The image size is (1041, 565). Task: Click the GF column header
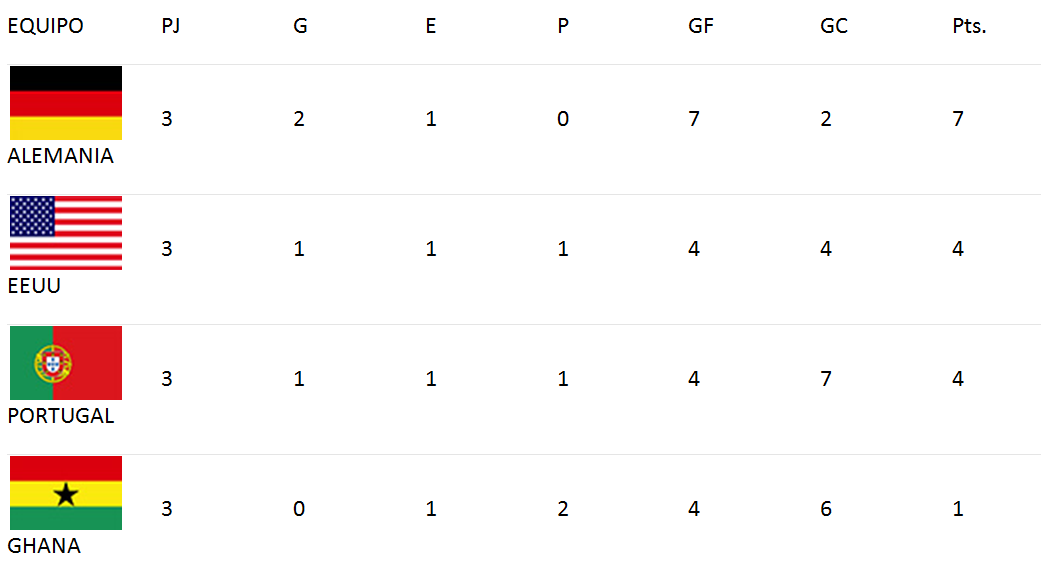[x=700, y=26]
